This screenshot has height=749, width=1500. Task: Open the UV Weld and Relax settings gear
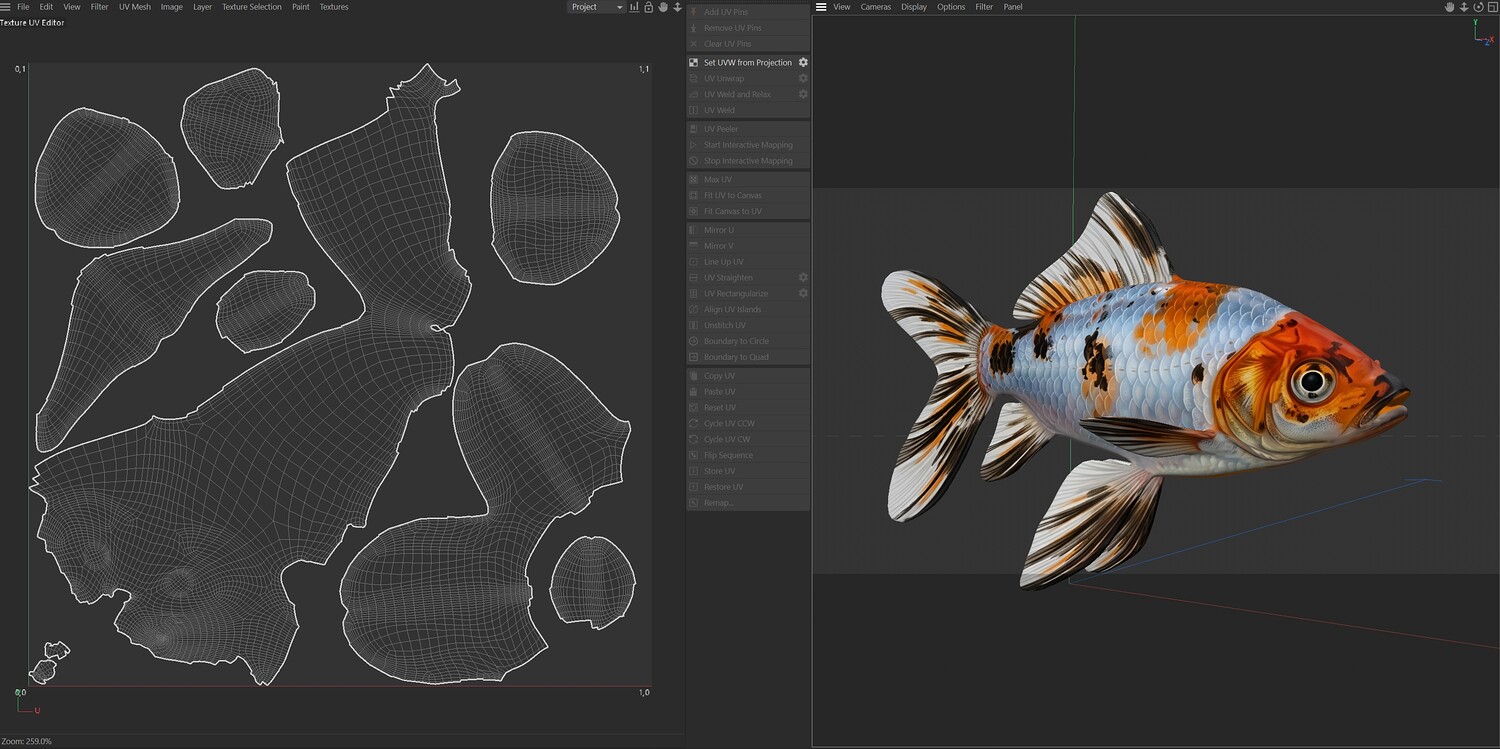(803, 94)
